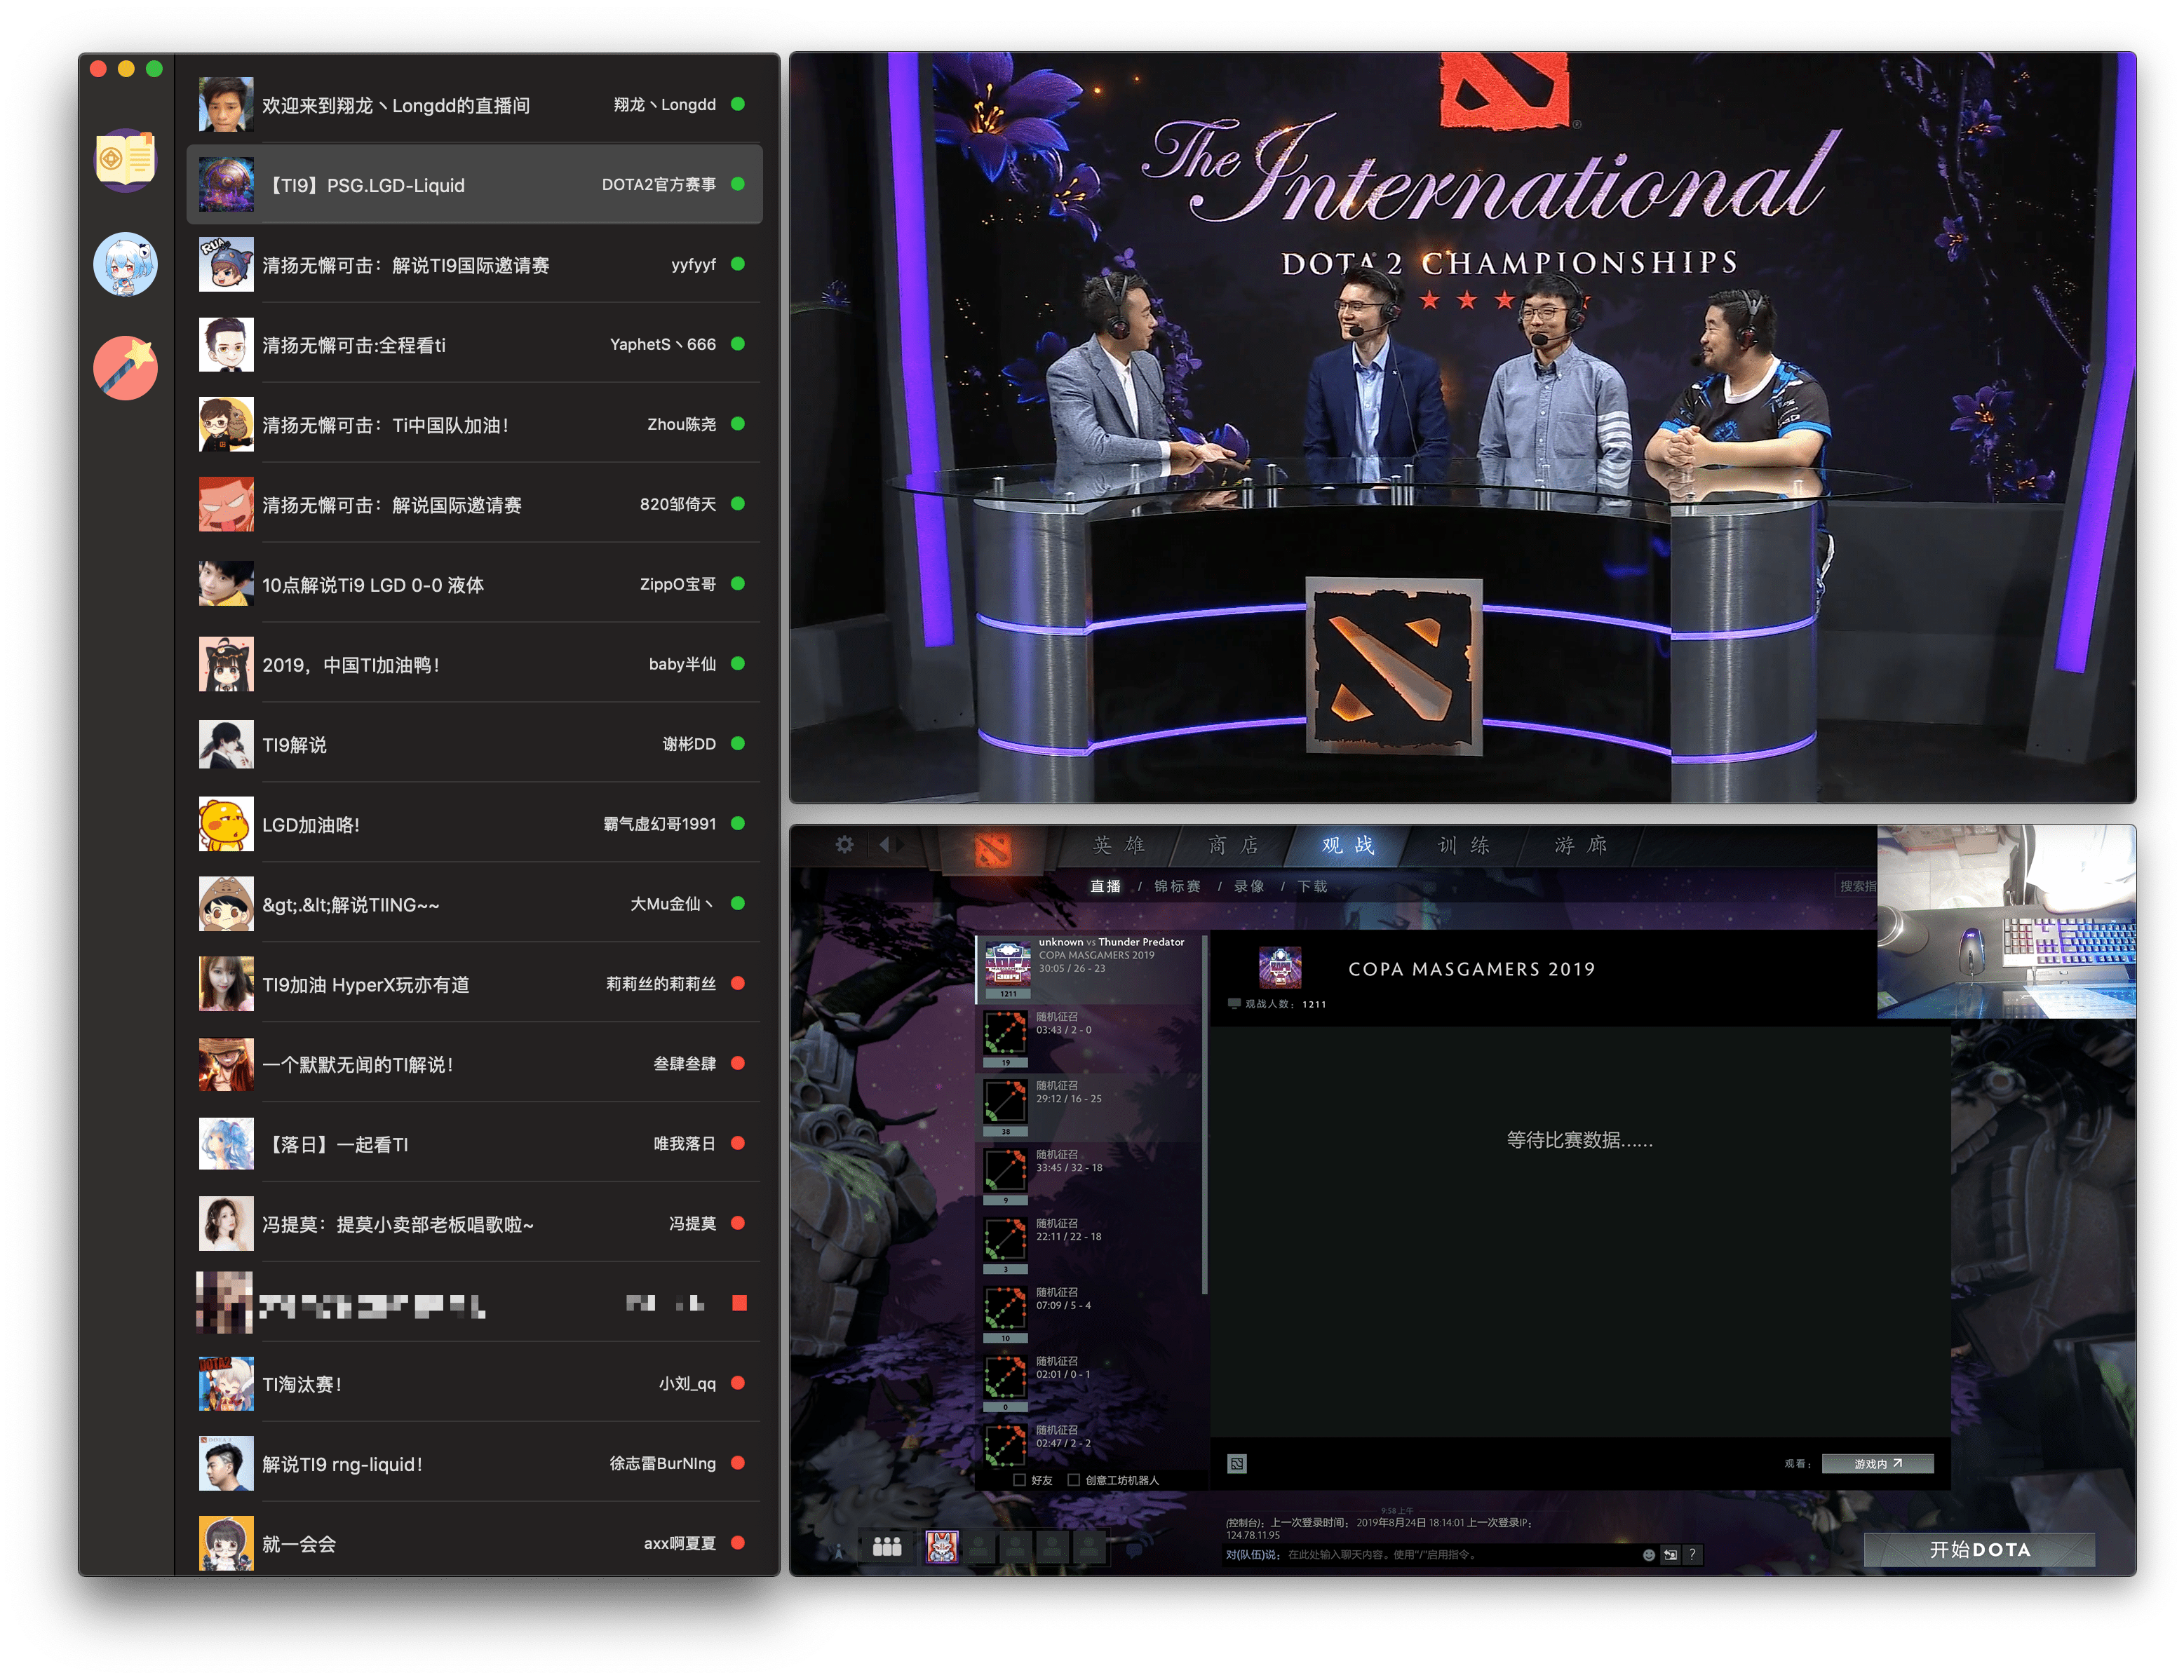Open chat help question mark
This screenshot has width=2184, height=1680.
1692,1555
